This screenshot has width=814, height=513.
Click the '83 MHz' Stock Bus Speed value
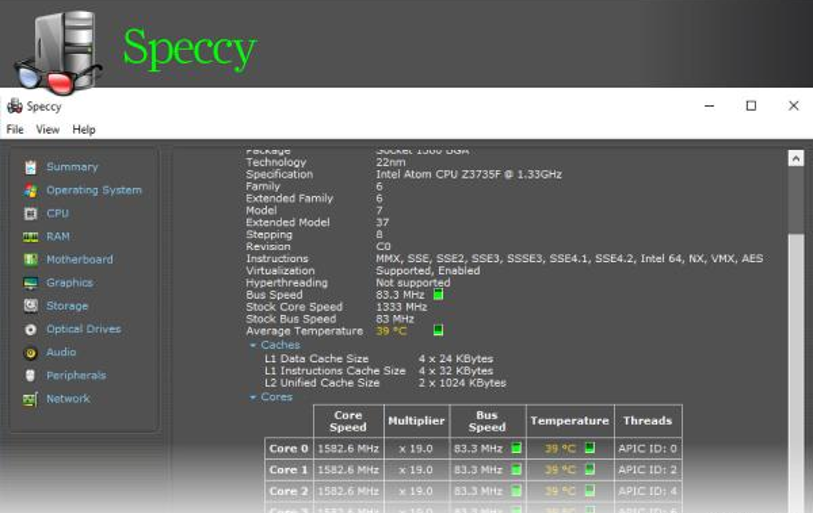395,319
